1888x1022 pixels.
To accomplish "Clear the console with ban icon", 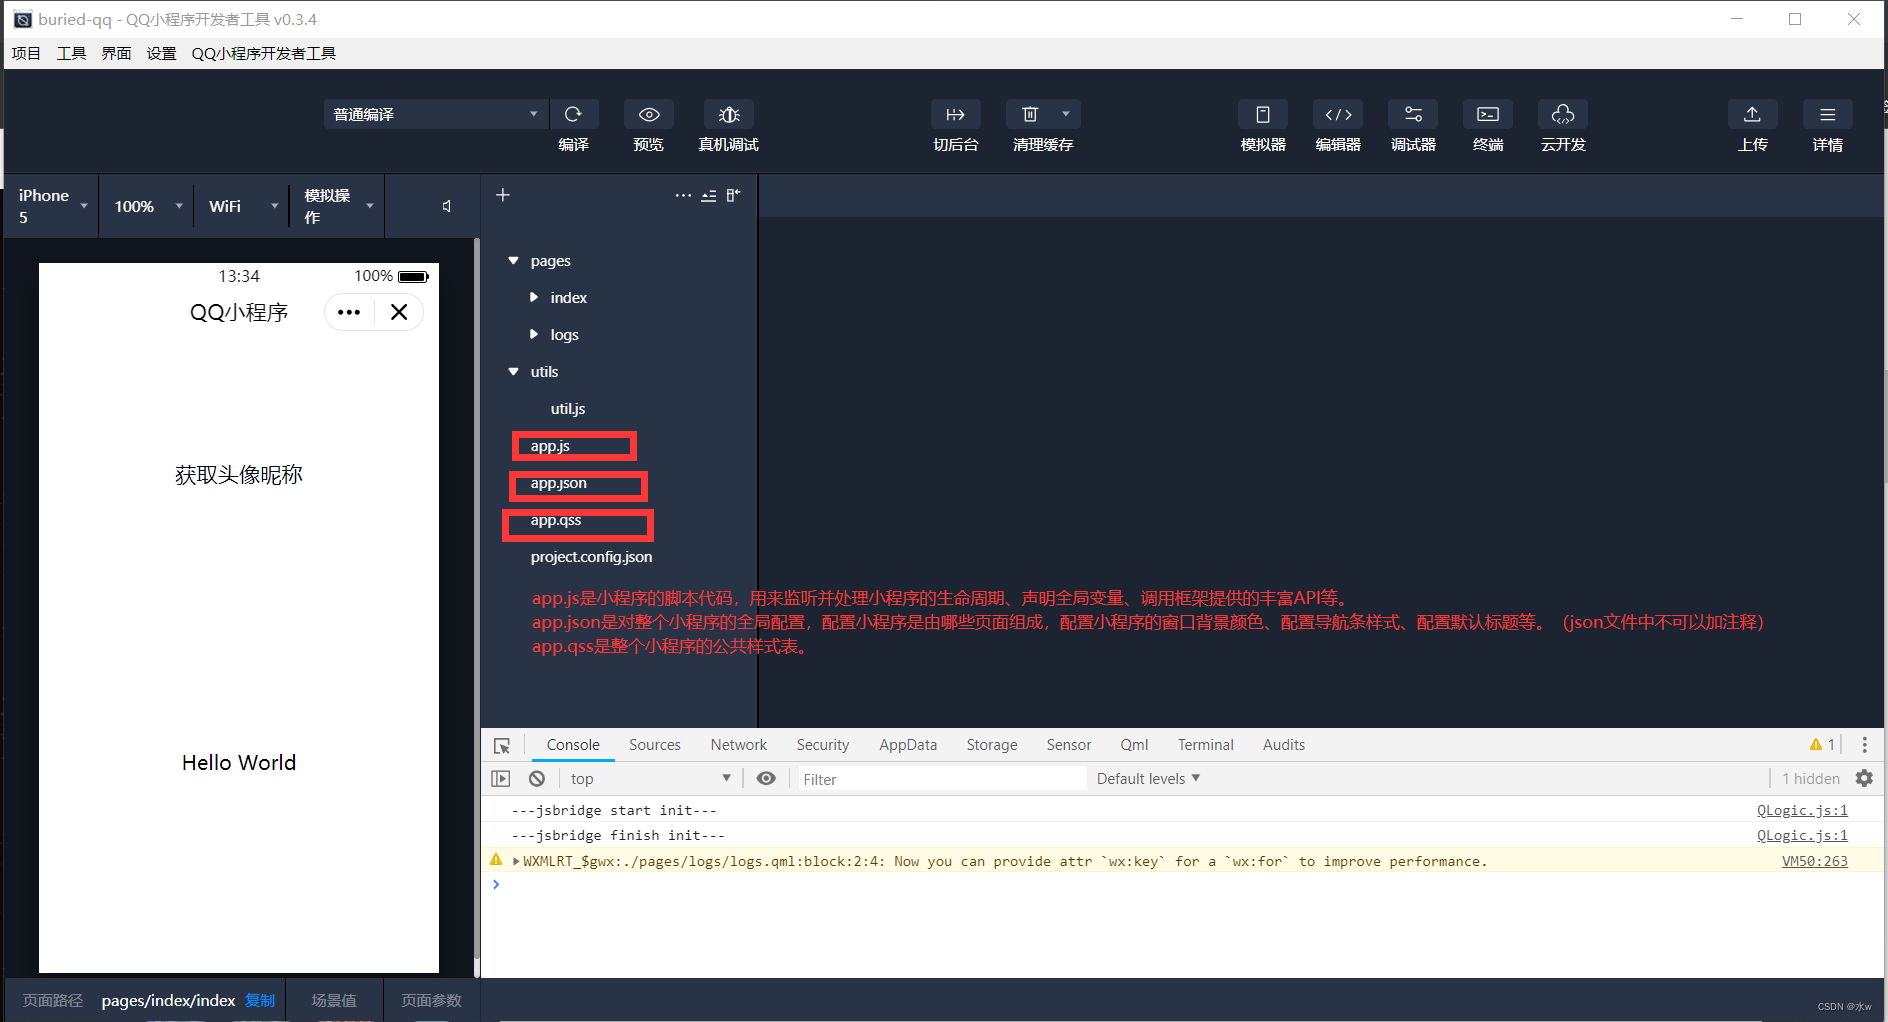I will pos(537,778).
